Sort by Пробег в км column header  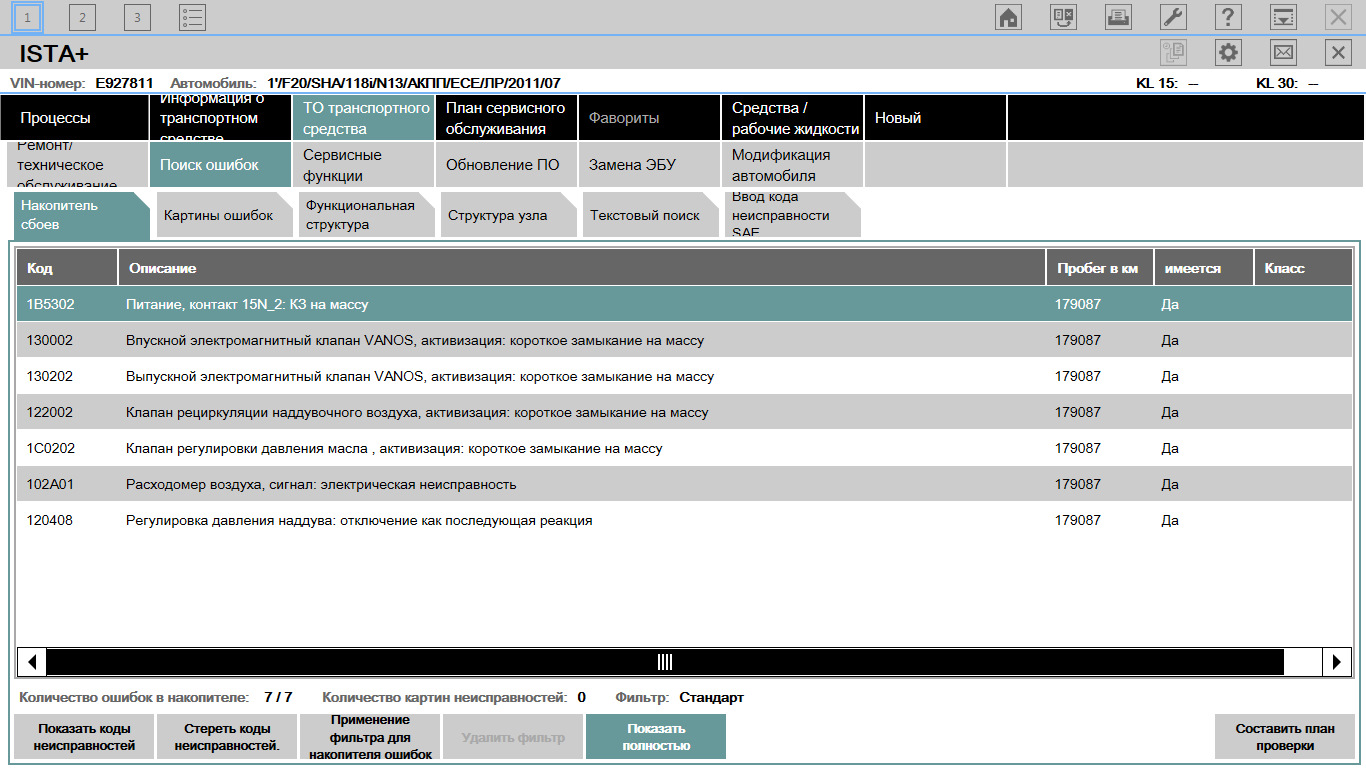(1099, 268)
